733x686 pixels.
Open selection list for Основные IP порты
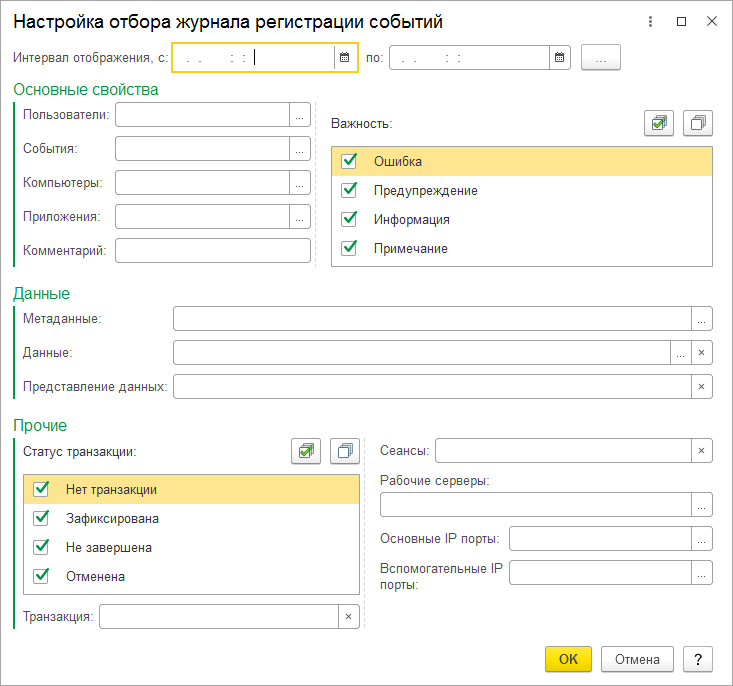point(701,539)
